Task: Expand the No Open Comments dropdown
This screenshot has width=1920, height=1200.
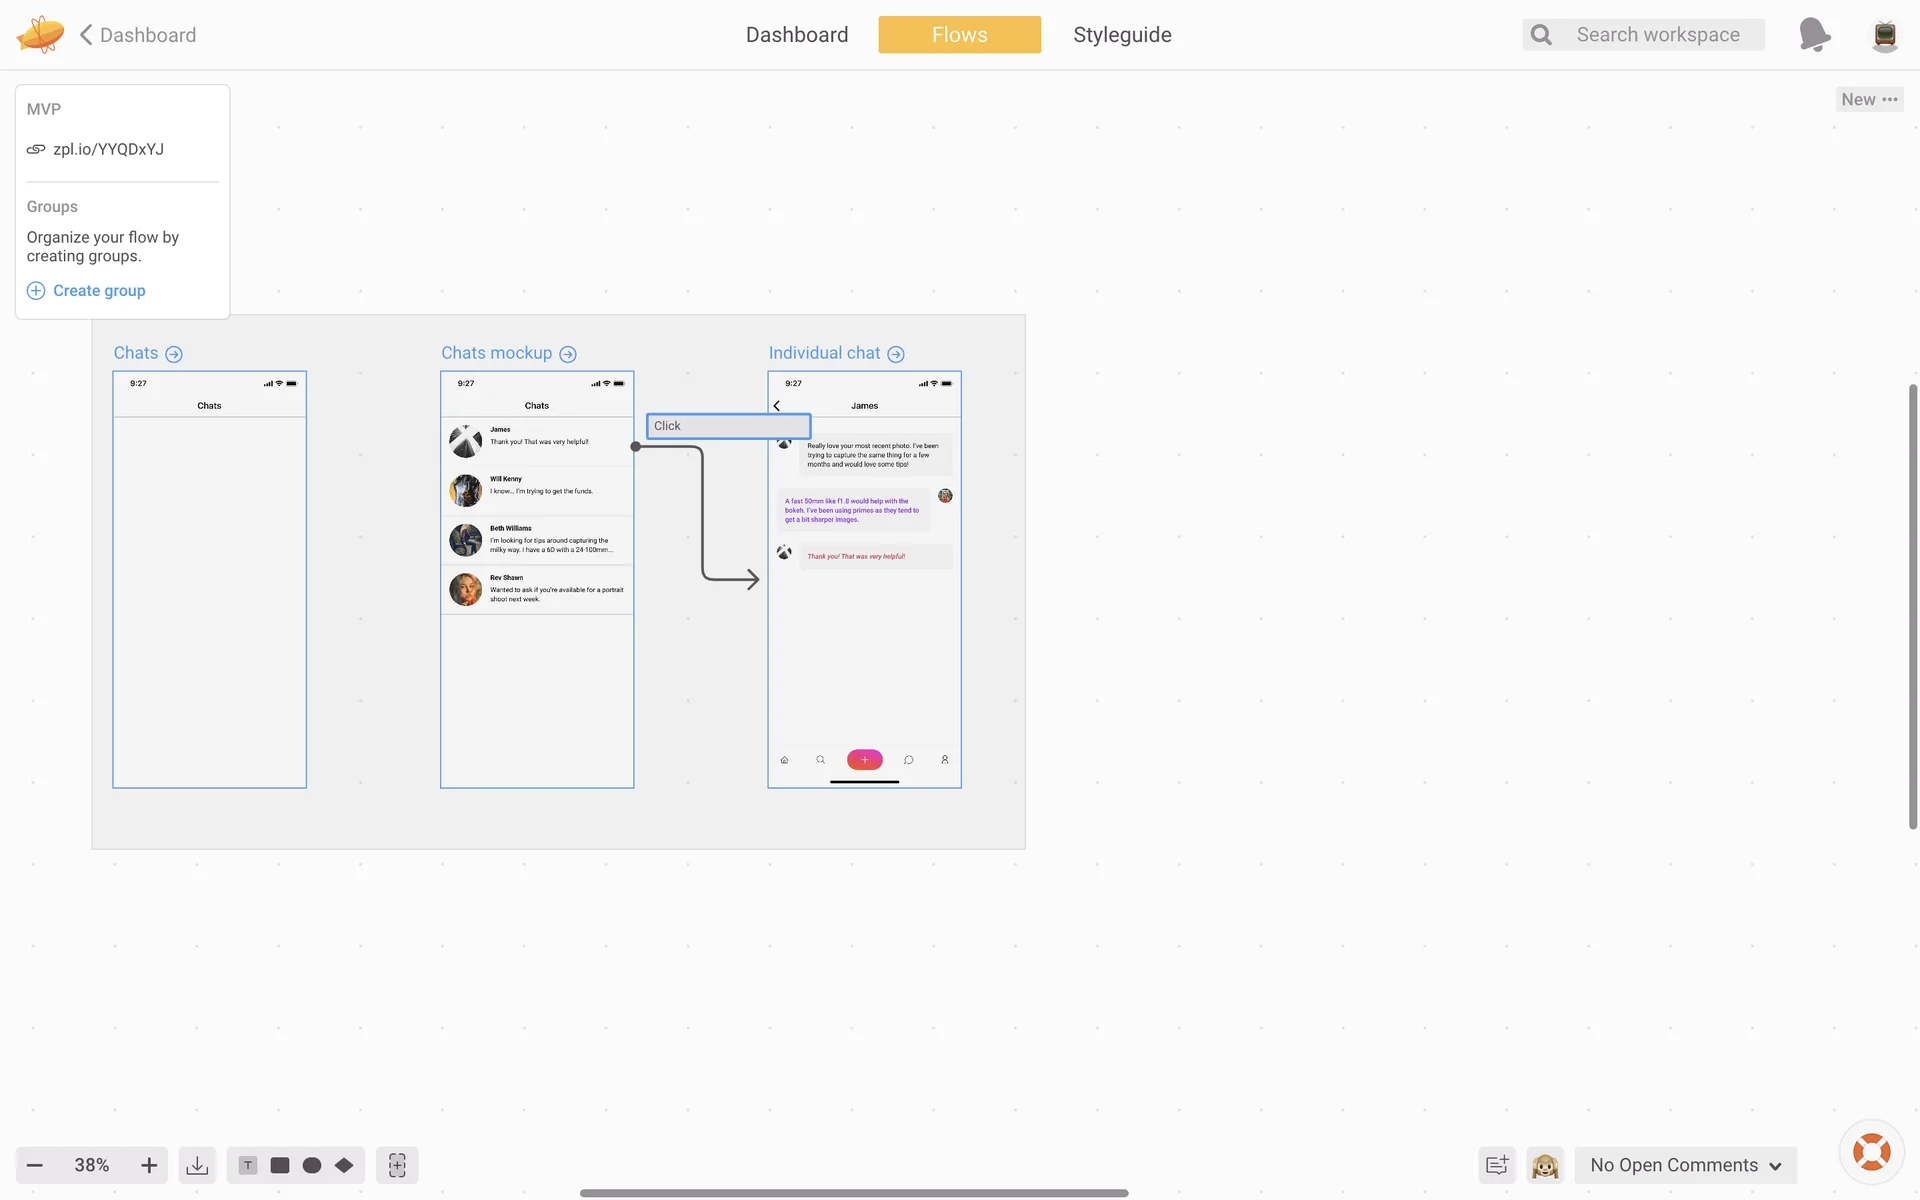Action: 1686,1165
